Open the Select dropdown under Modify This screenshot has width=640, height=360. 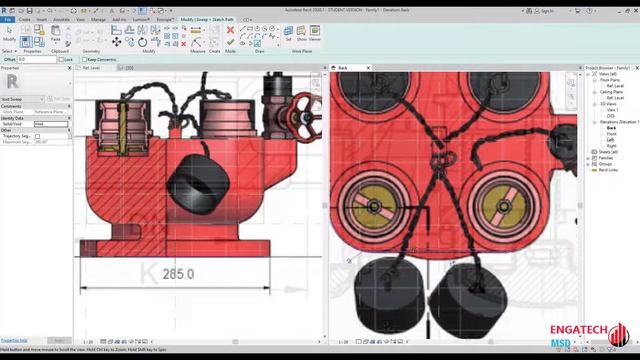9,51
